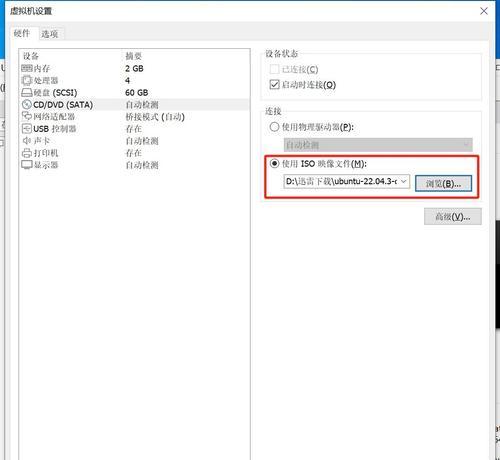Open 高级(V)... advanced settings
Viewport: 500px width, 460px height.
pyautogui.click(x=453, y=217)
